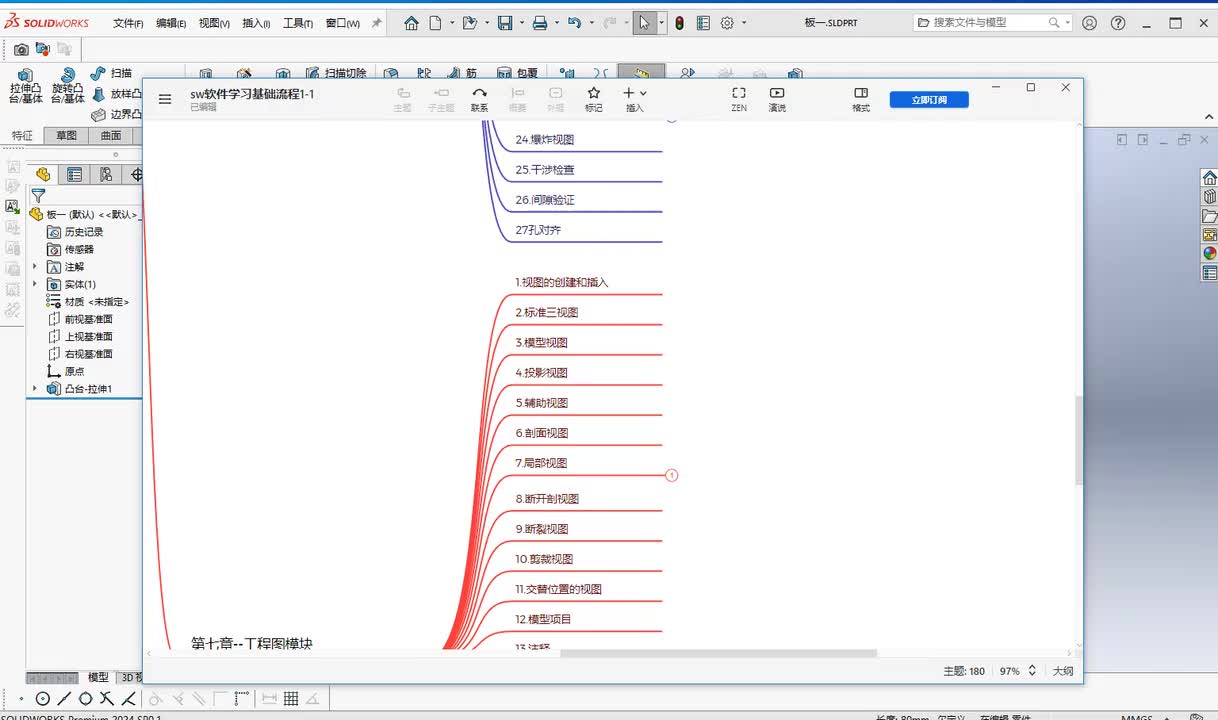Screen dimensions: 1218x720
Task: Click the SolidWorks help question-mark icon
Action: click(x=1118, y=23)
